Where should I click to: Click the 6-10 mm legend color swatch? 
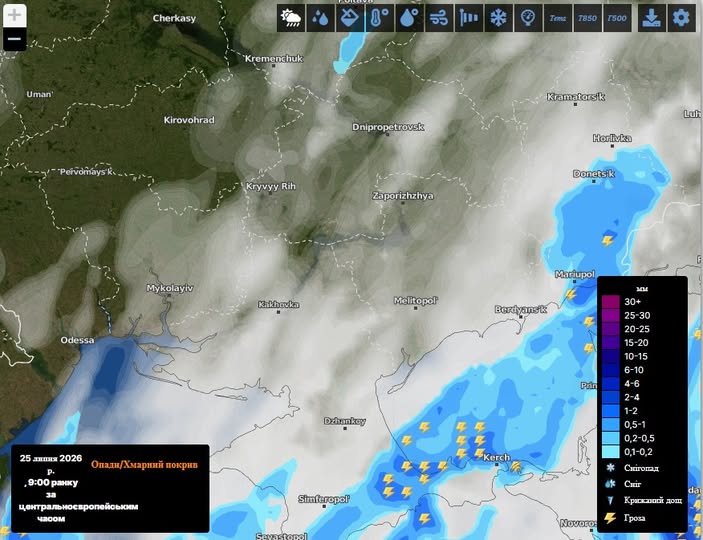(610, 370)
